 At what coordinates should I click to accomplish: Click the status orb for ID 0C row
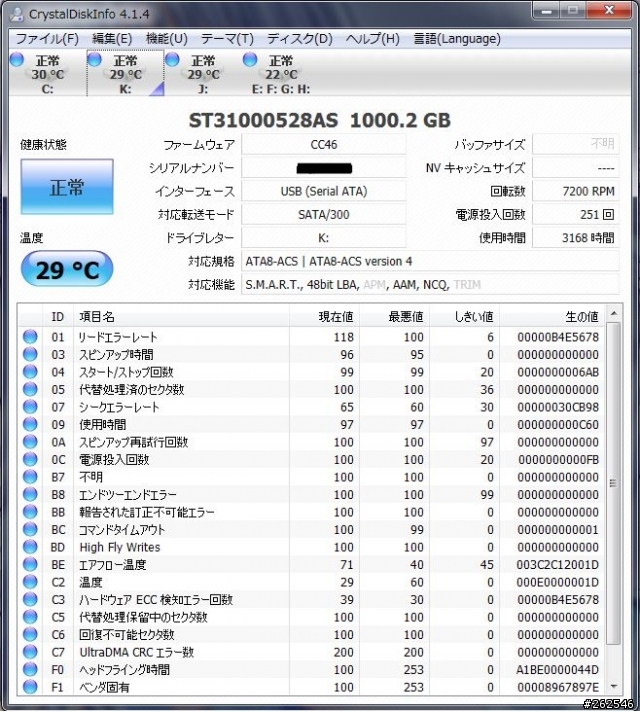[30, 459]
